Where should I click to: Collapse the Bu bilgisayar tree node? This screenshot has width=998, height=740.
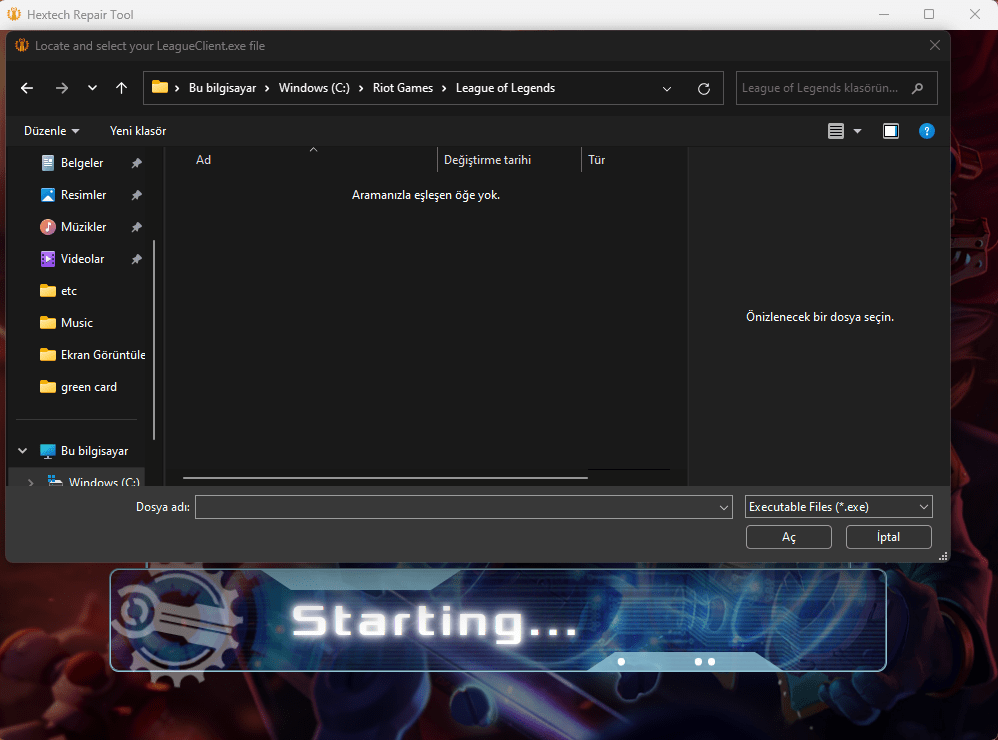(x=23, y=450)
